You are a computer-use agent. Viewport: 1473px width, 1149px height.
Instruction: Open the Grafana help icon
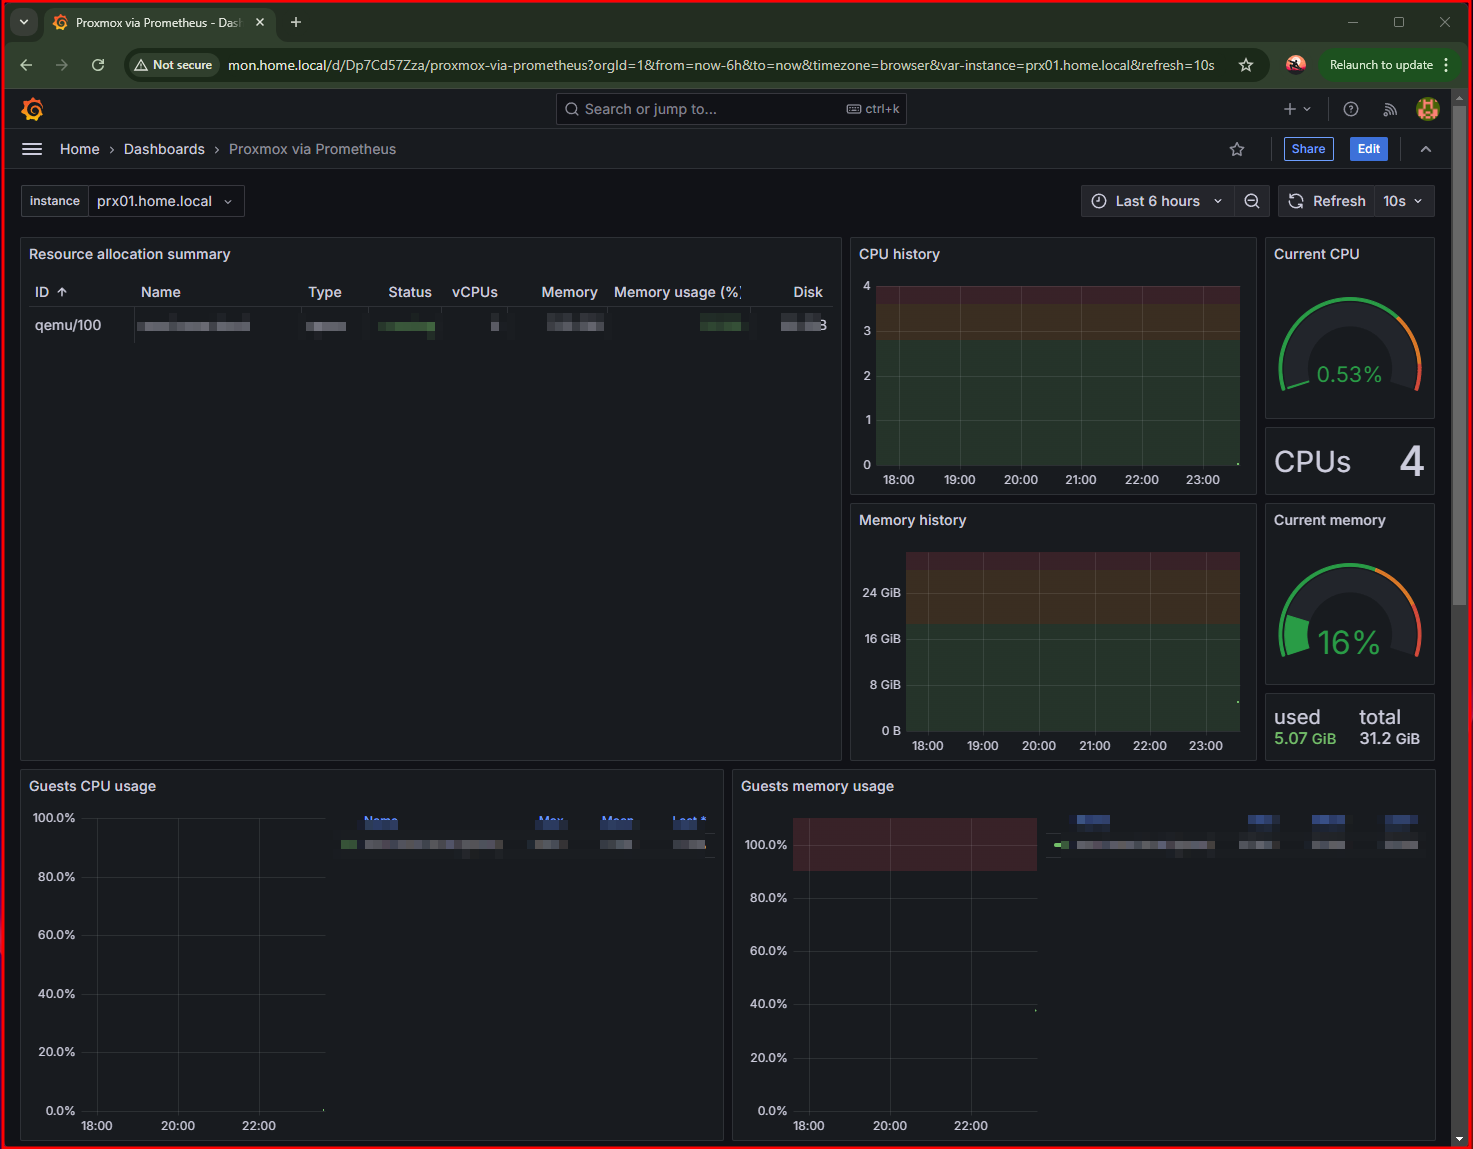[1351, 109]
